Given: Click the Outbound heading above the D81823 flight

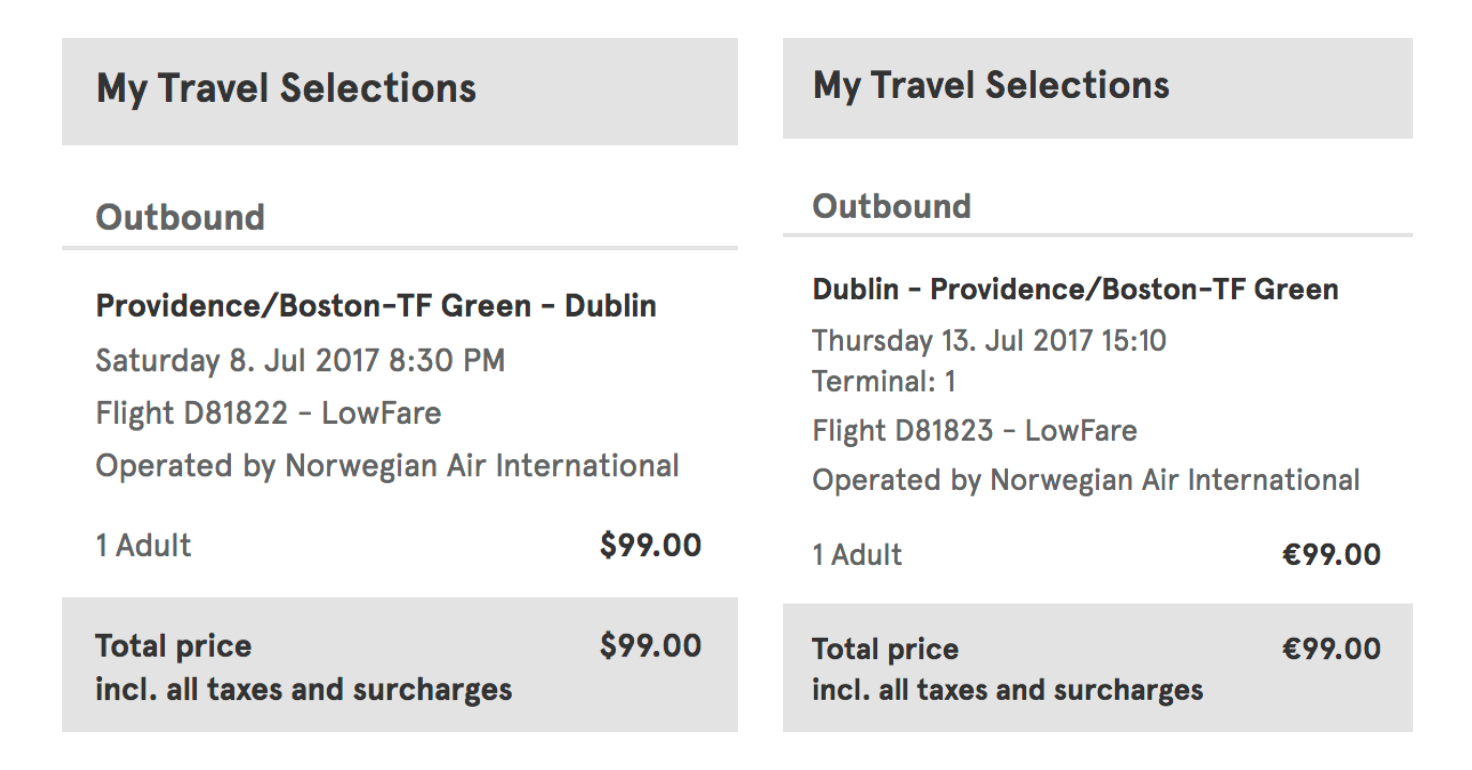Looking at the screenshot, I should [x=891, y=206].
